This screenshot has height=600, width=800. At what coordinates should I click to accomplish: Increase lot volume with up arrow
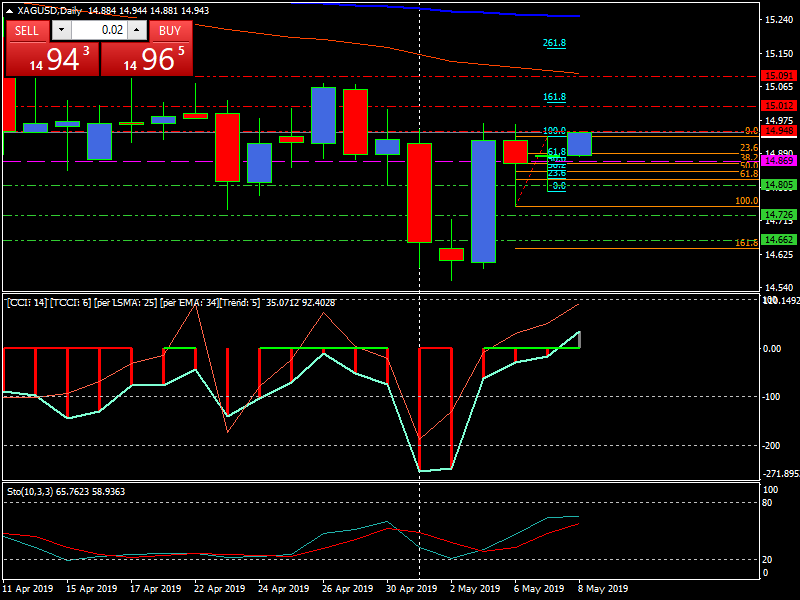pyautogui.click(x=138, y=31)
